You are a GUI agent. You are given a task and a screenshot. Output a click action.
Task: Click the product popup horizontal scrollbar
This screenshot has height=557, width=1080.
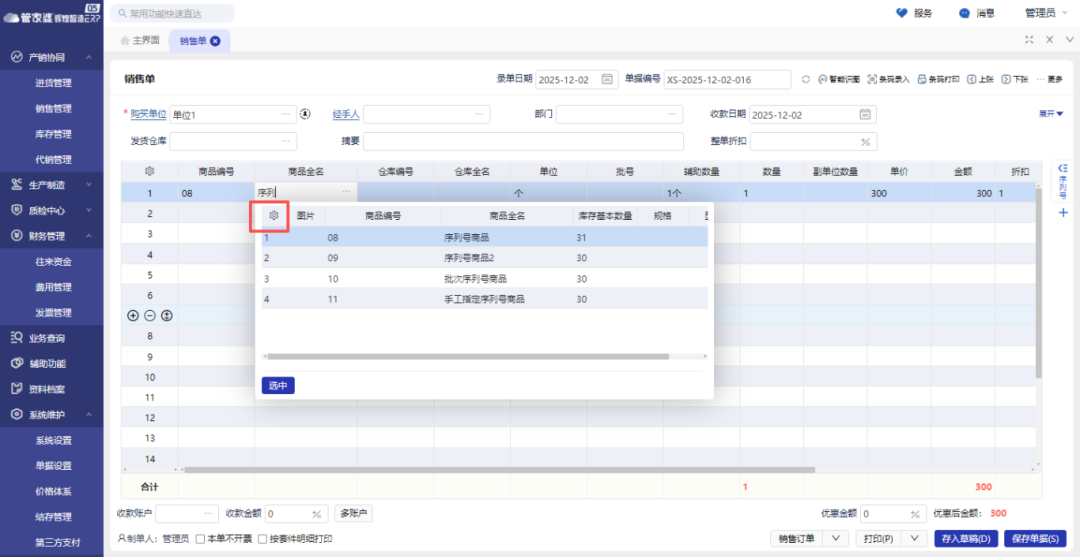point(468,357)
